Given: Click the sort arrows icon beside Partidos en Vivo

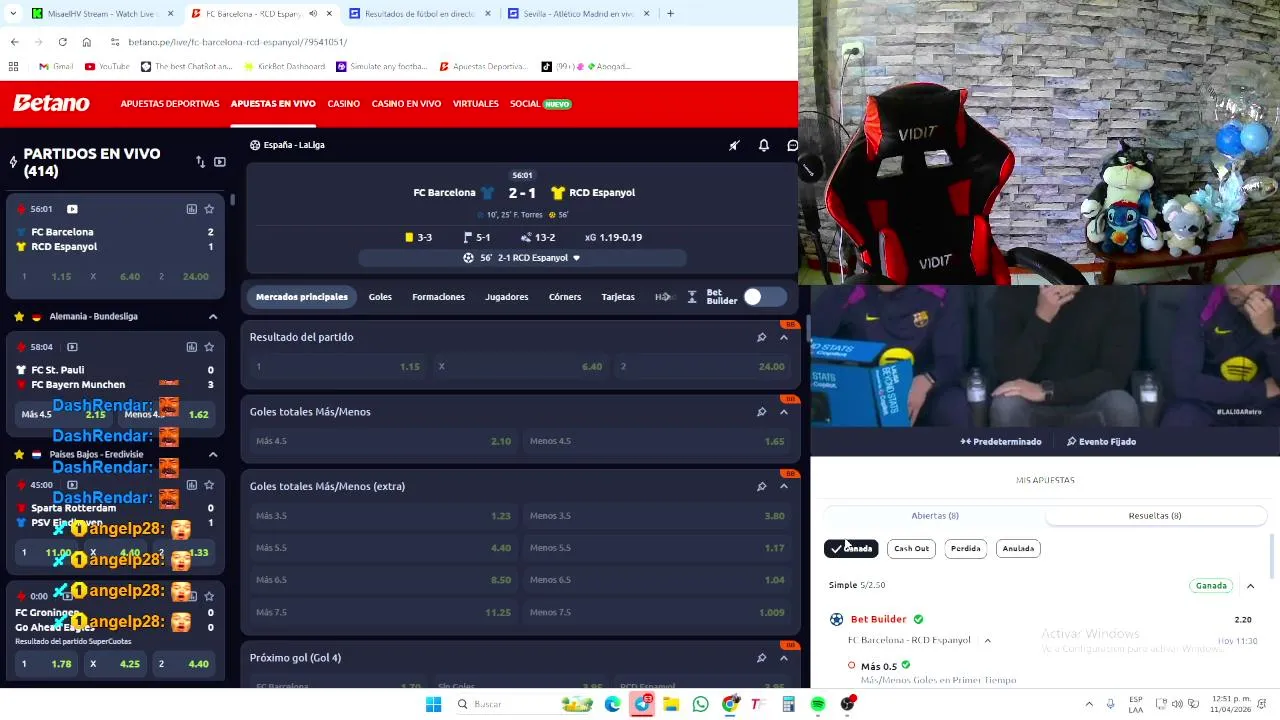Looking at the screenshot, I should [x=200, y=162].
